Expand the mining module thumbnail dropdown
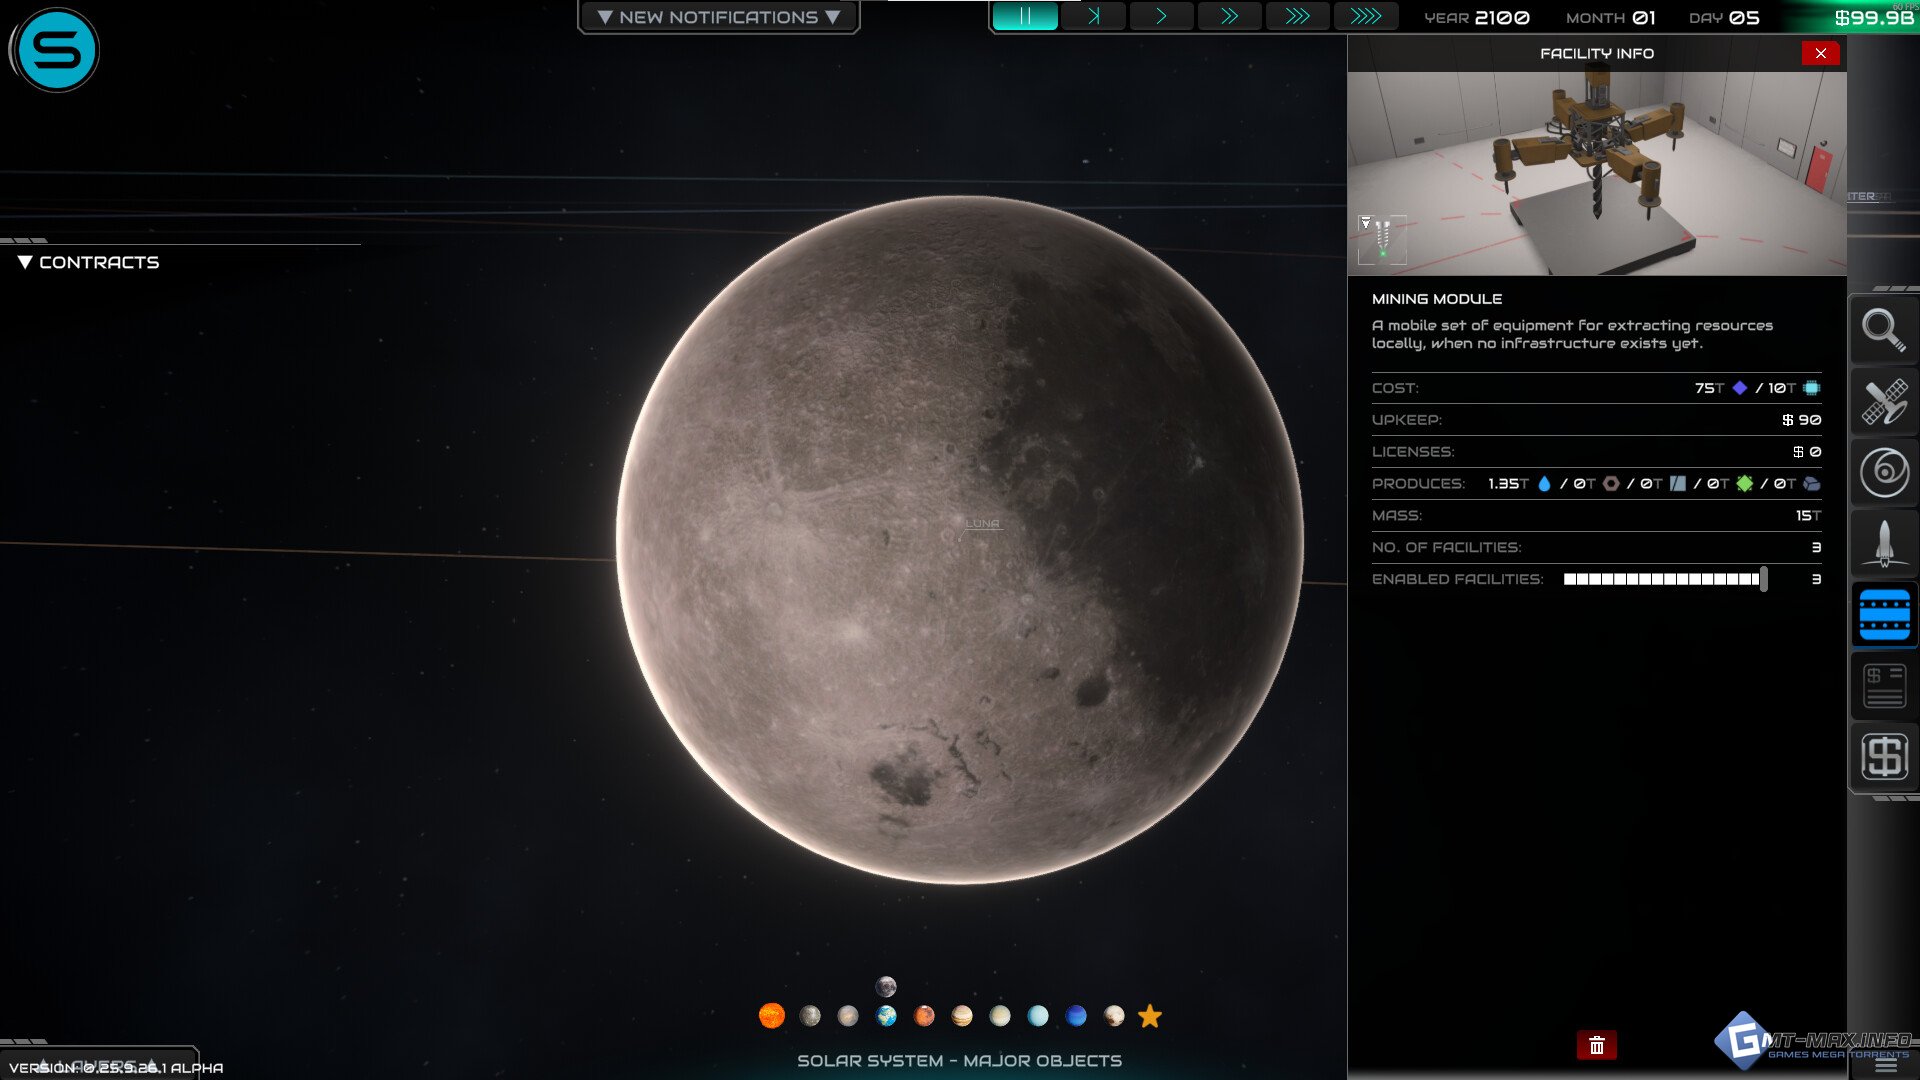The height and width of the screenshot is (1080, 1920). click(1366, 223)
